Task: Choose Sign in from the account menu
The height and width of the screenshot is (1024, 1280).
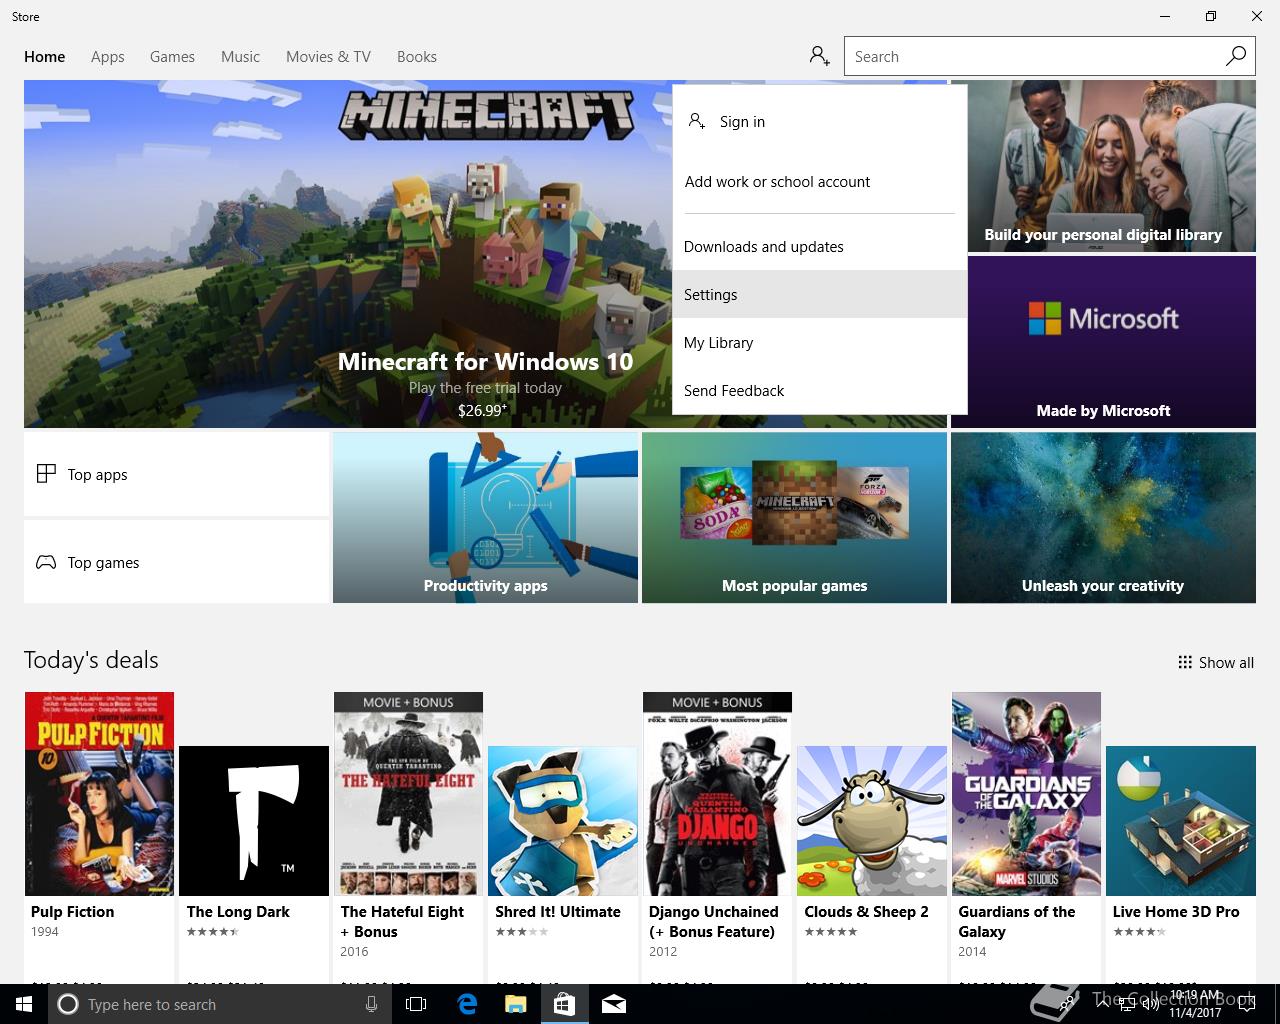Action: [819, 121]
